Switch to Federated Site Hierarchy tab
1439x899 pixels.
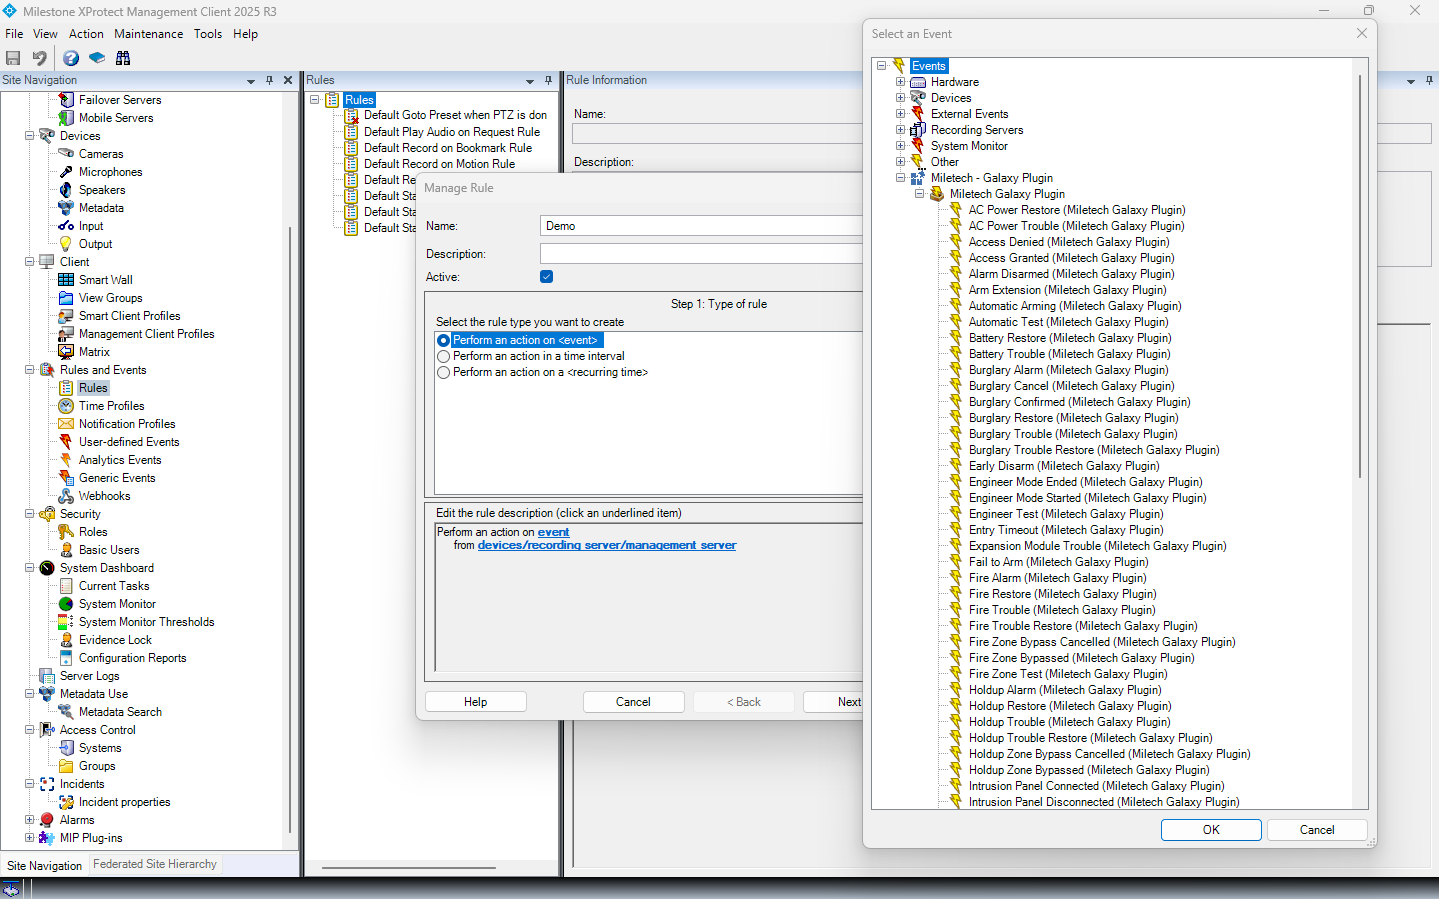pos(155,864)
